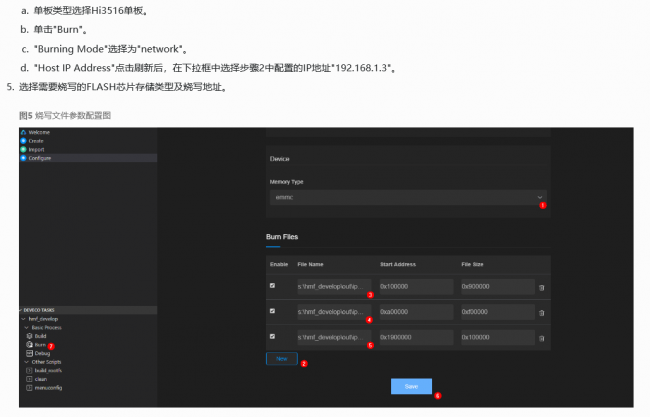The height and width of the screenshot is (417, 650).
Task: Click the File Size column header
Action: tap(472, 264)
